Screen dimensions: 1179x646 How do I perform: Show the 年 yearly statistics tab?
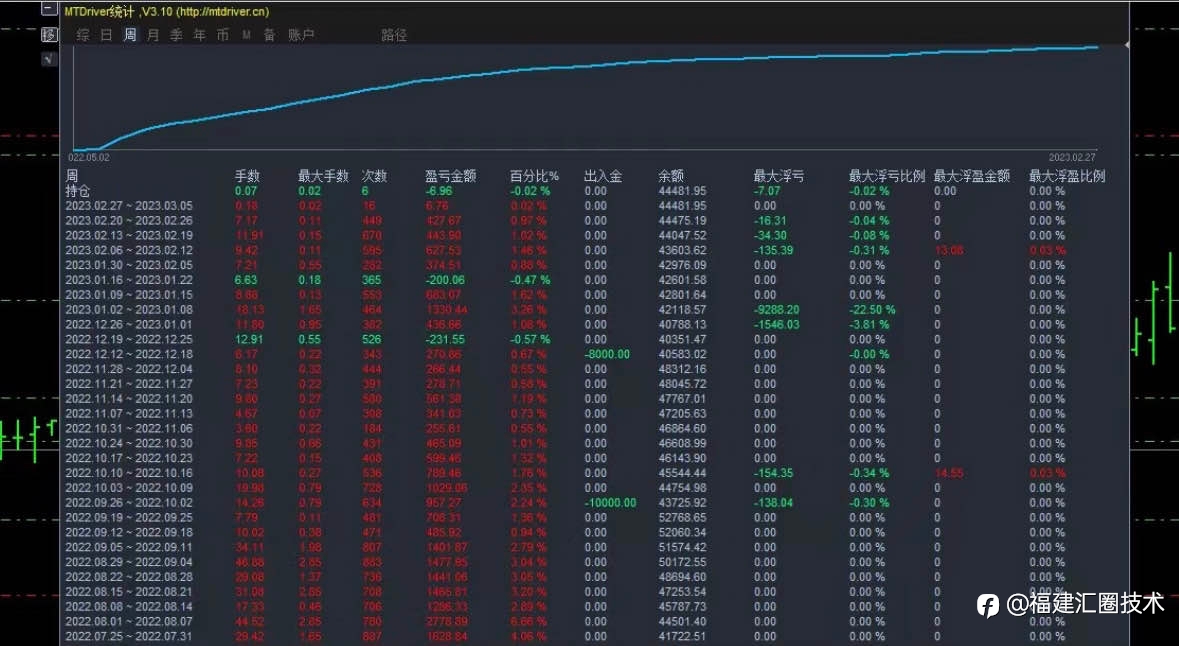(x=200, y=35)
